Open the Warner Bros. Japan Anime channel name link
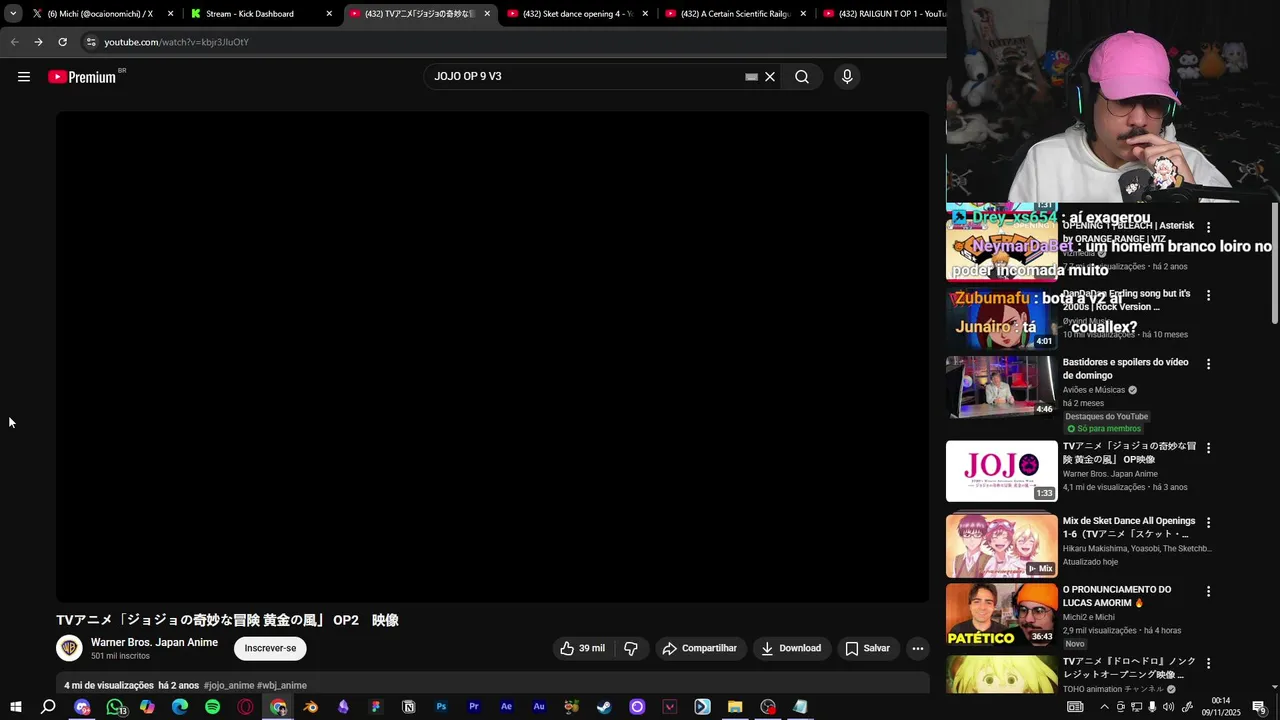1280x720 pixels. coord(154,642)
